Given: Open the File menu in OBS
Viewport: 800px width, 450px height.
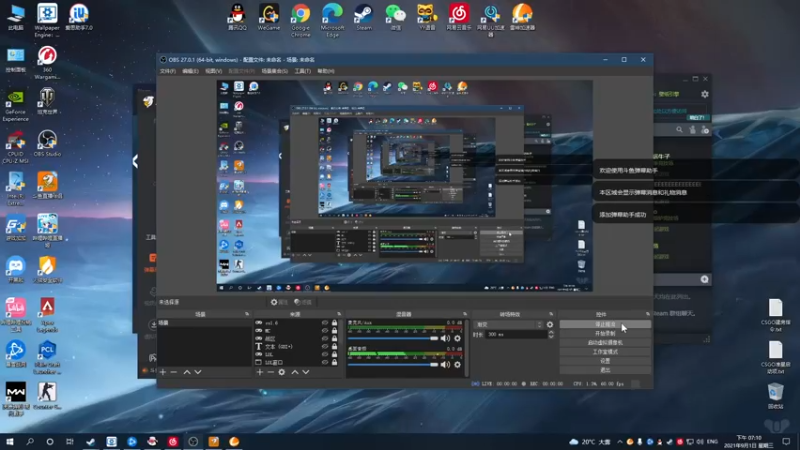Looking at the screenshot, I should (x=167, y=71).
